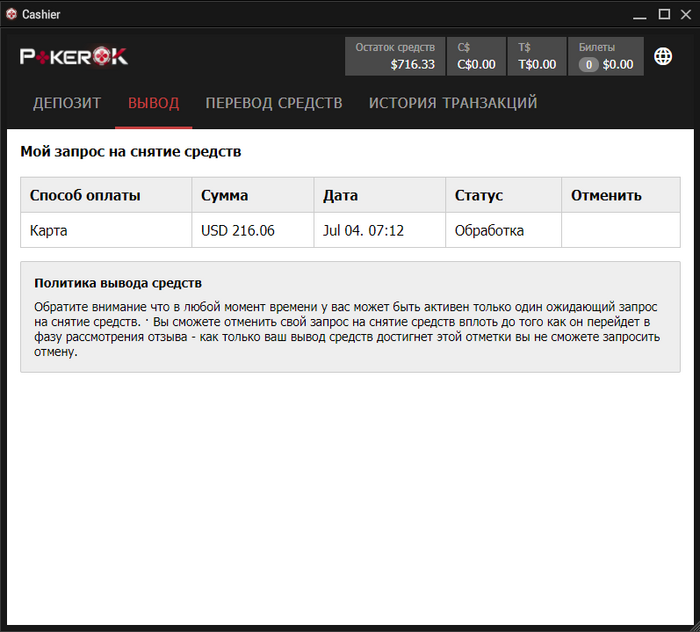The image size is (700, 632).
Task: Click the Отменить column header
Action: (621, 195)
